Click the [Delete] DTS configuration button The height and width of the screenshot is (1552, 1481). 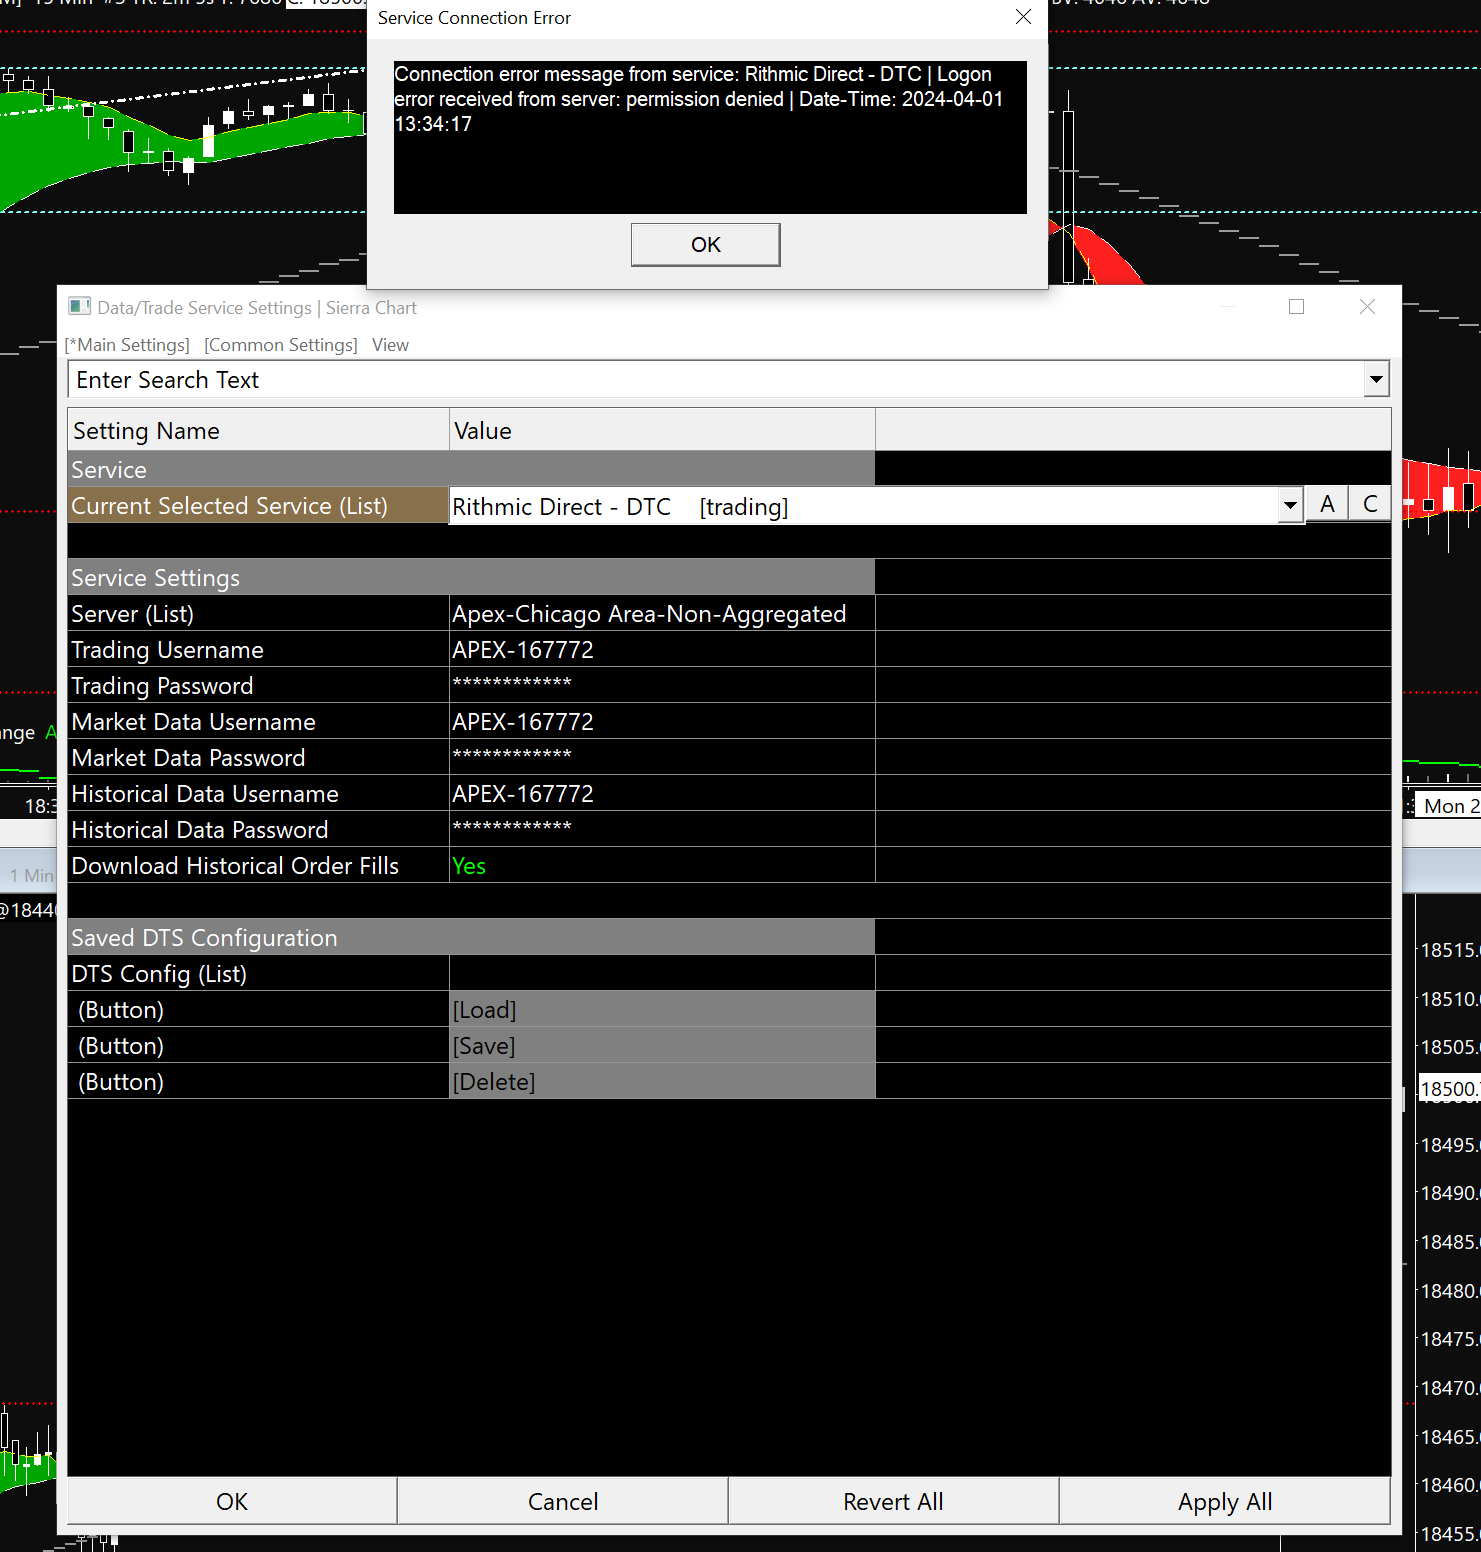(x=662, y=1082)
